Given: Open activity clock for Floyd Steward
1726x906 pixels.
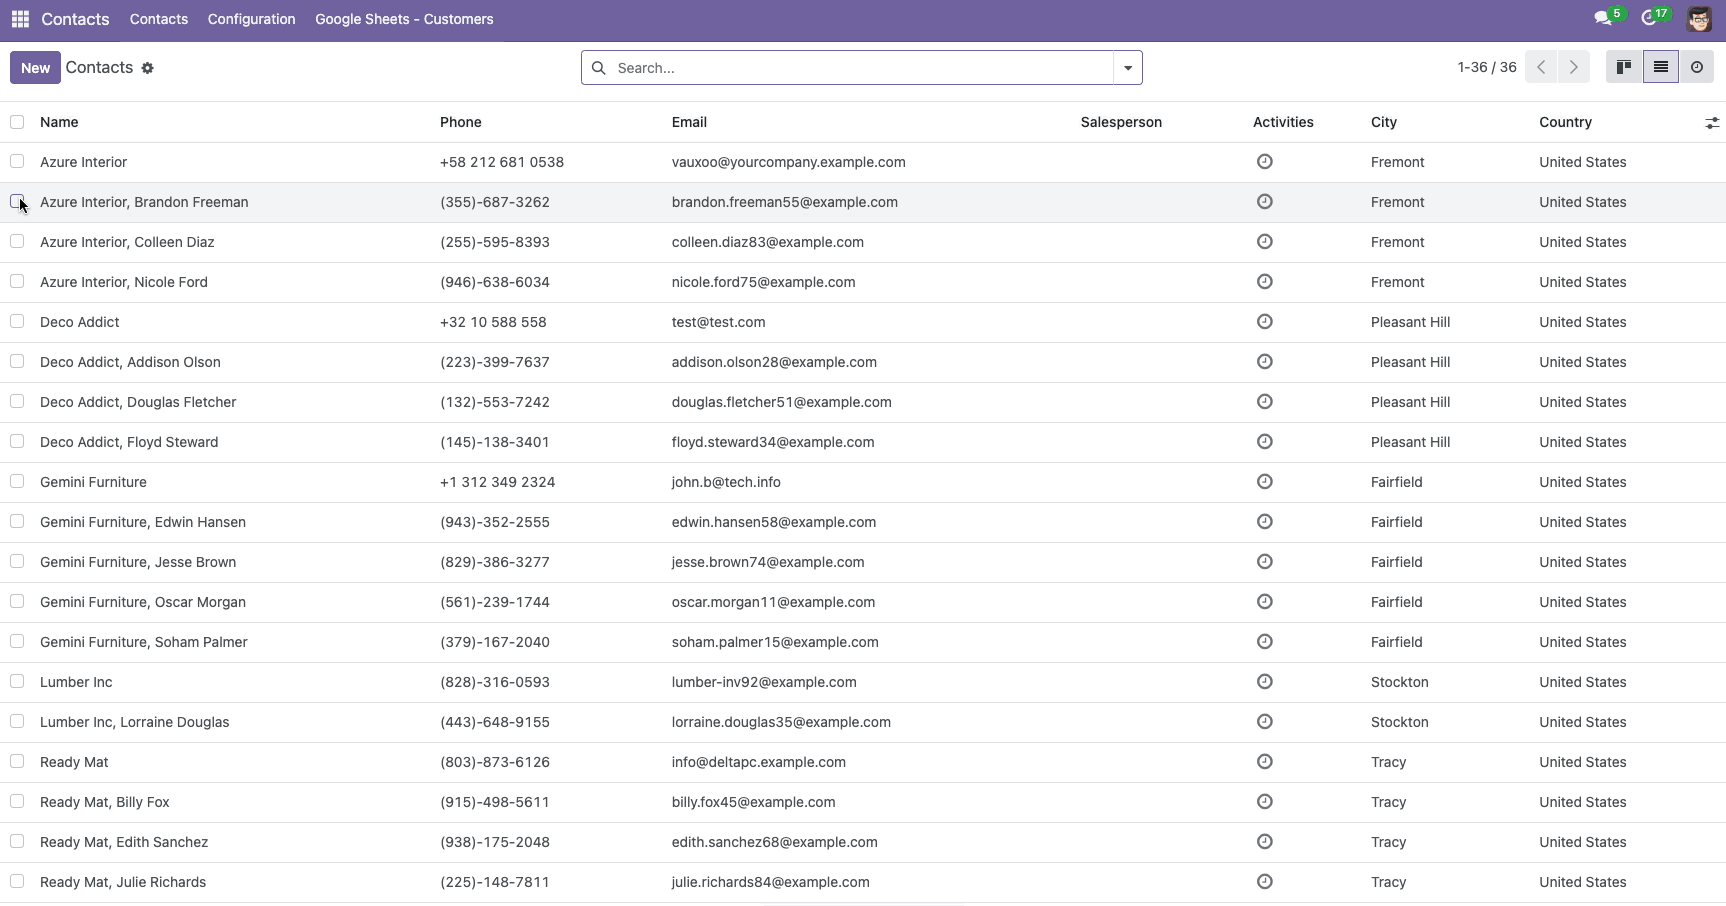Looking at the screenshot, I should [x=1265, y=442].
